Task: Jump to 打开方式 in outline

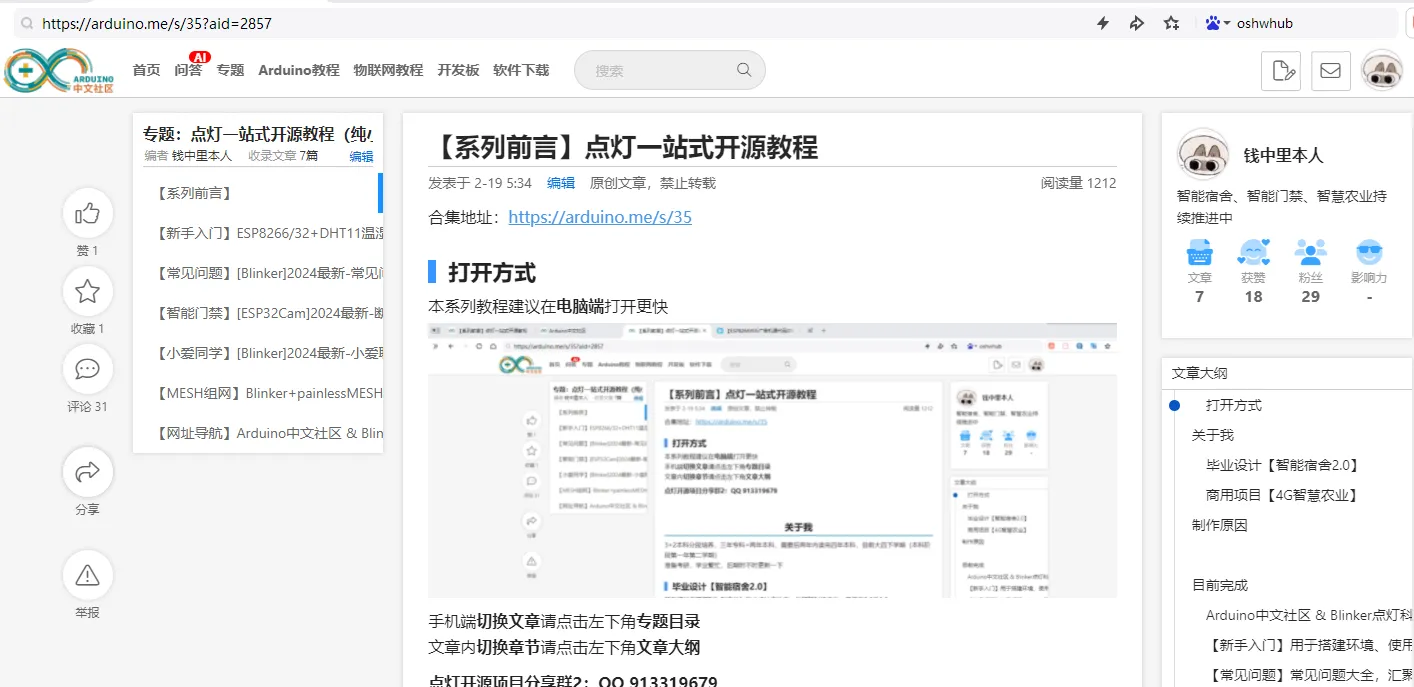Action: click(x=1234, y=405)
